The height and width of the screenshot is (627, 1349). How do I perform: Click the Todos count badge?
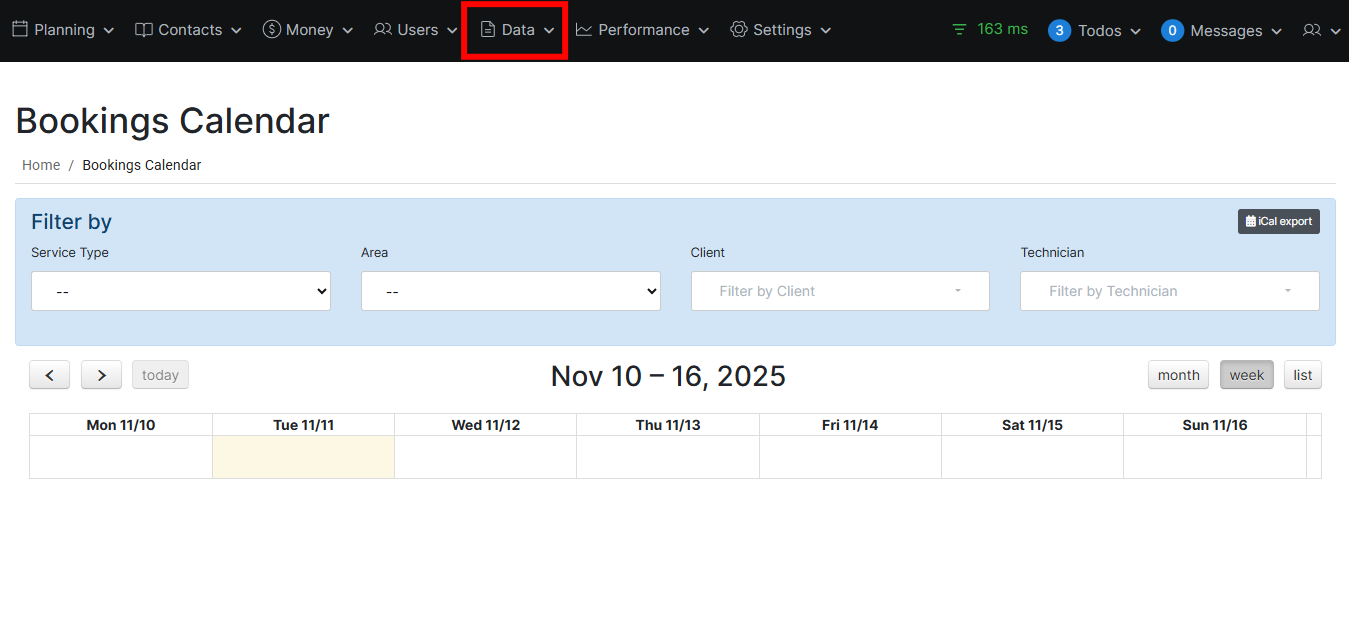click(1059, 31)
